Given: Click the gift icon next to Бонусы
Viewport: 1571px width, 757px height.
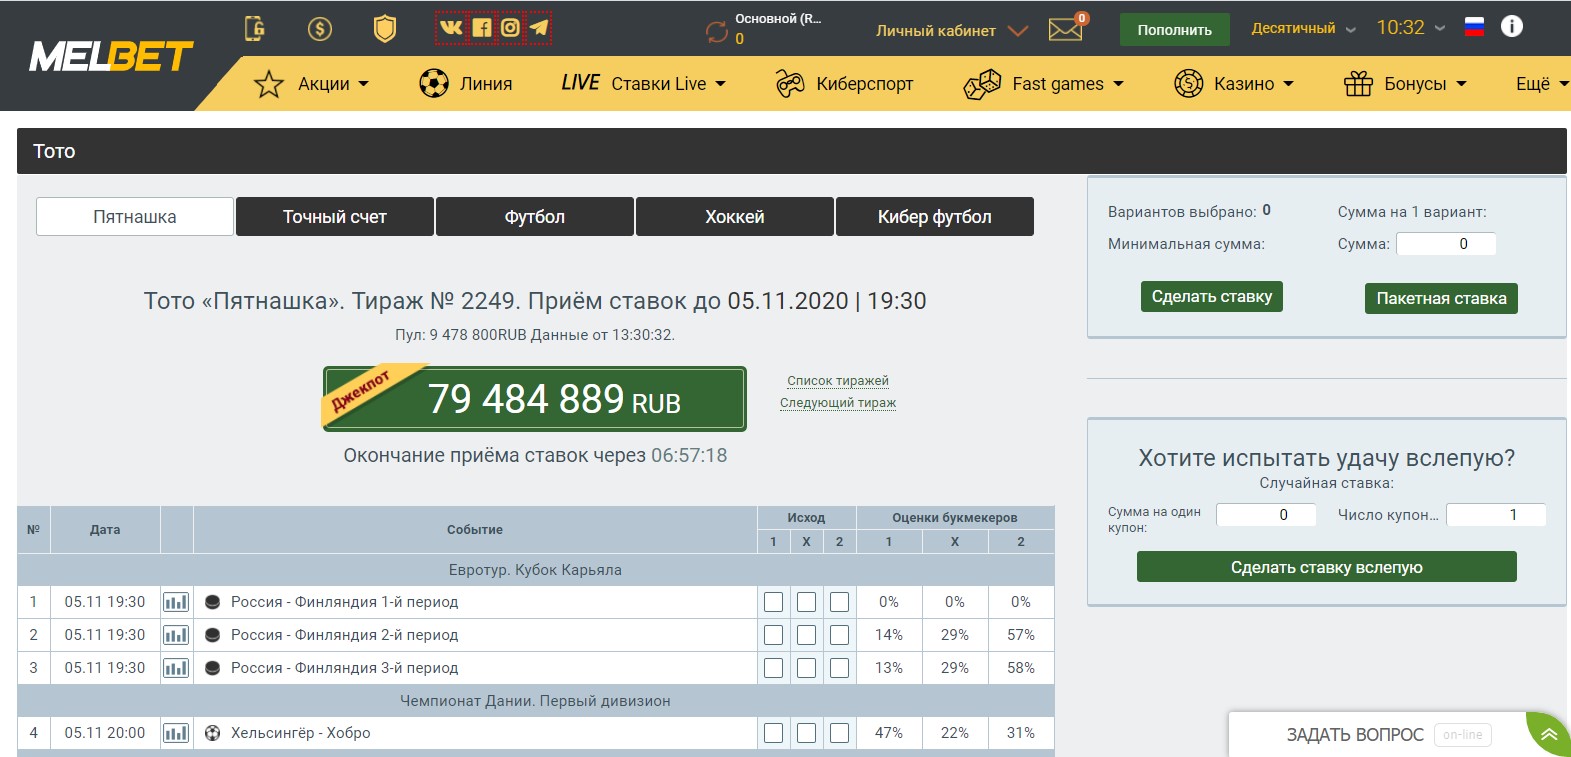Looking at the screenshot, I should [x=1358, y=83].
